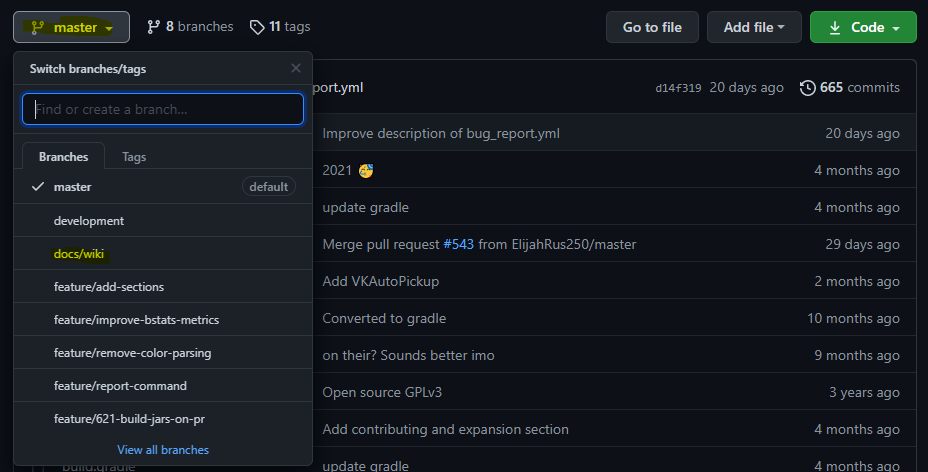Click the commit history clock icon
Viewport: 928px width, 472px height.
(x=807, y=88)
